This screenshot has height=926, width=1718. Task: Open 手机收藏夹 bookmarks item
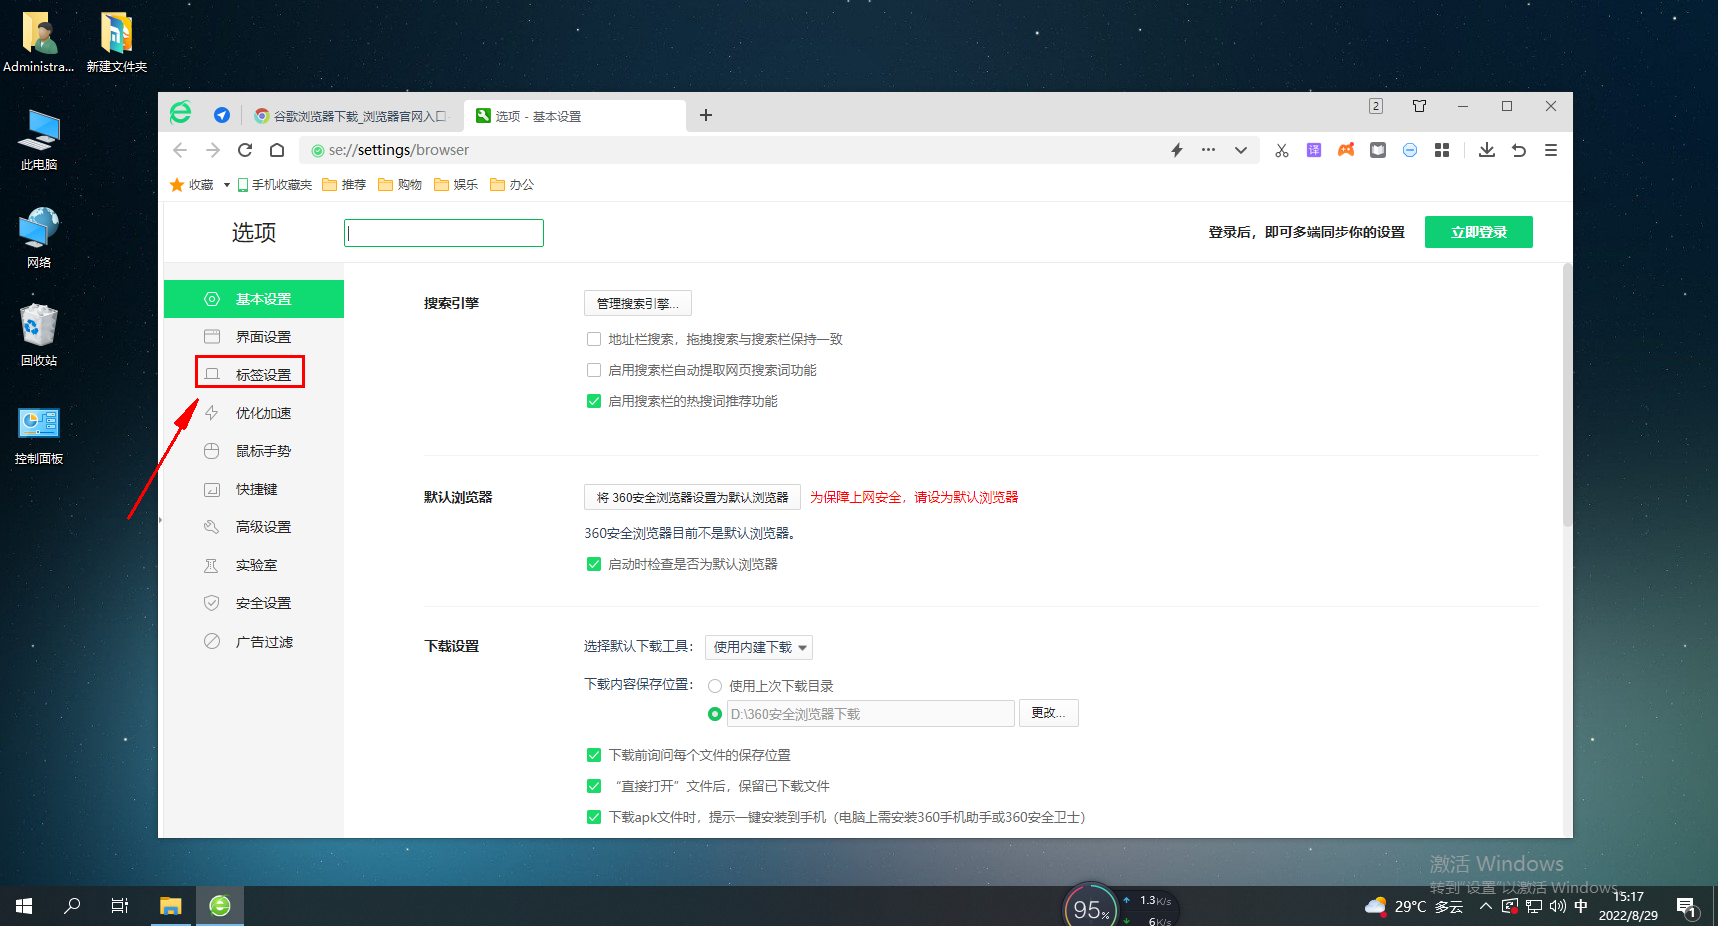pyautogui.click(x=275, y=185)
